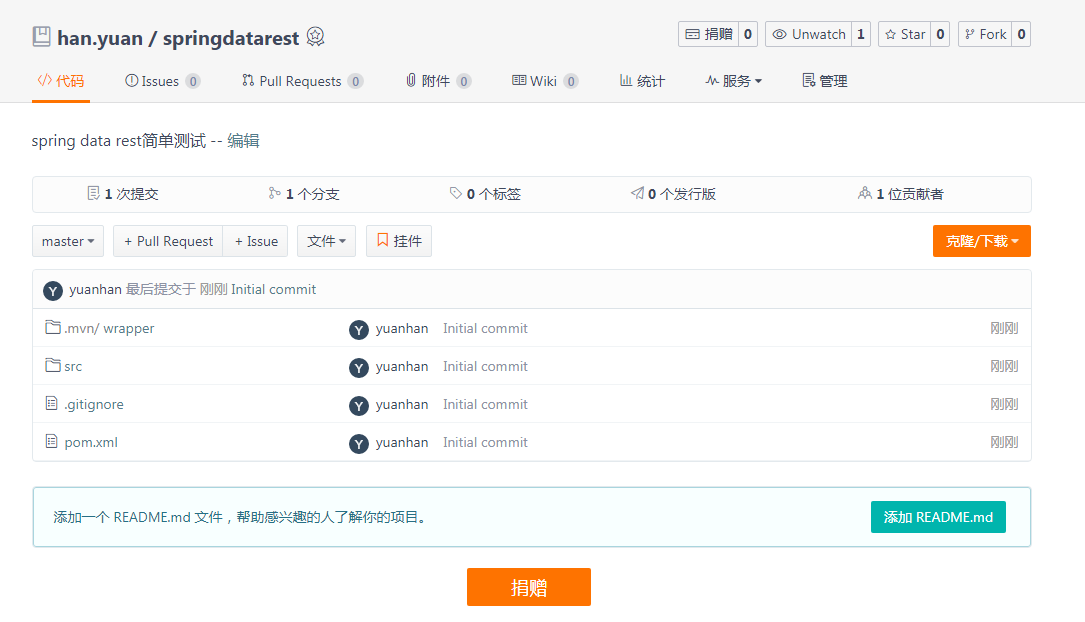The width and height of the screenshot is (1085, 622).
Task: Open the watchers count next to Unwatch
Action: pos(861,34)
